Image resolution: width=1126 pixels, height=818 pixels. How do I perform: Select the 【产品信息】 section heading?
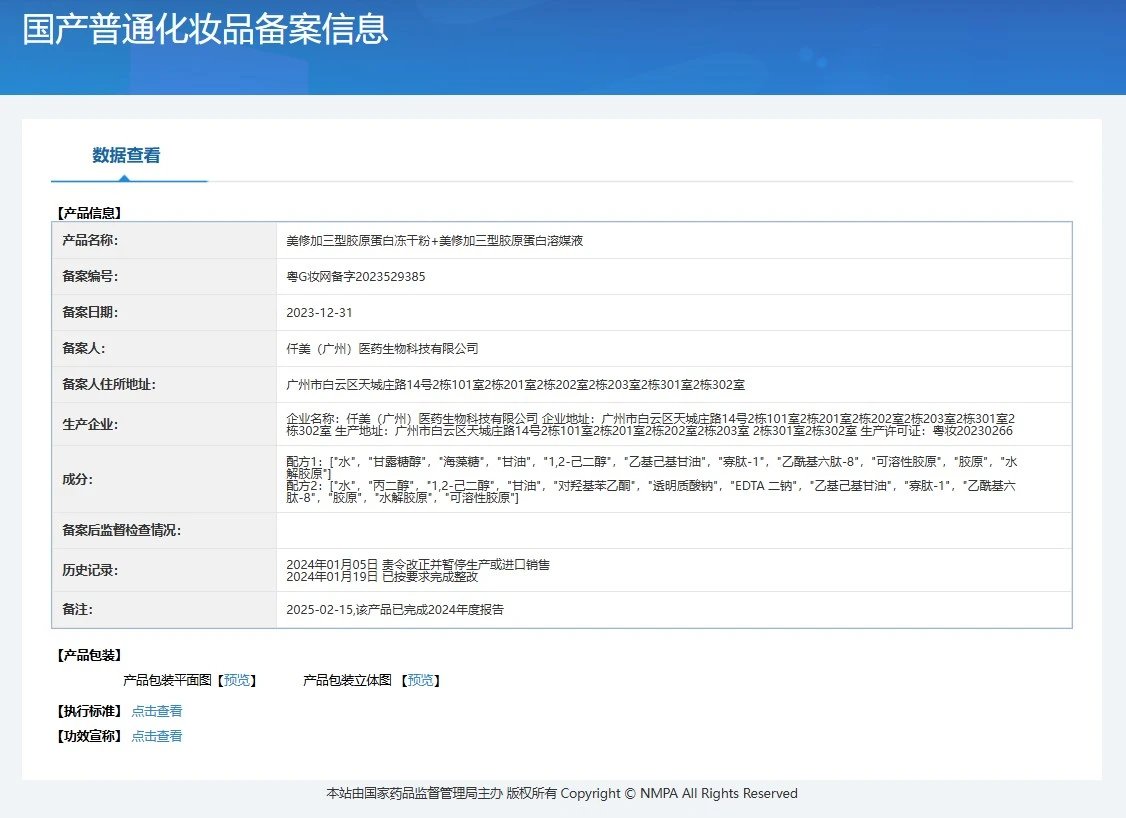90,213
